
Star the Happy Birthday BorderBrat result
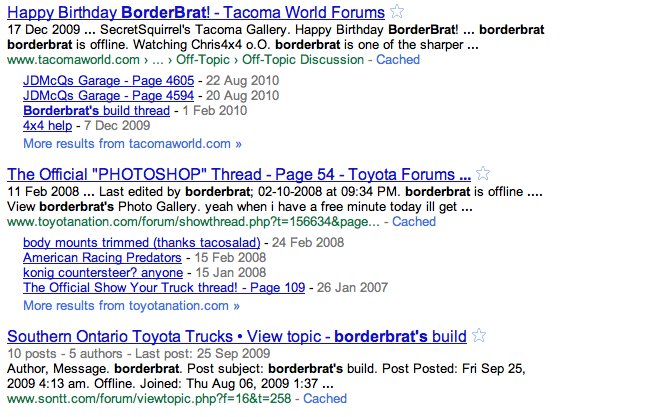397,11
